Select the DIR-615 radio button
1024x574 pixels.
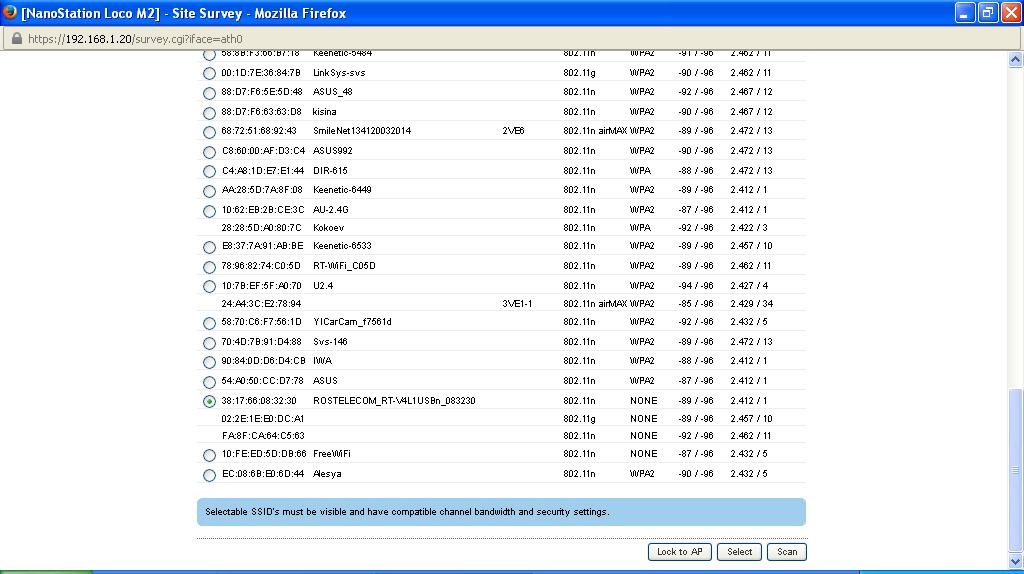209,172
